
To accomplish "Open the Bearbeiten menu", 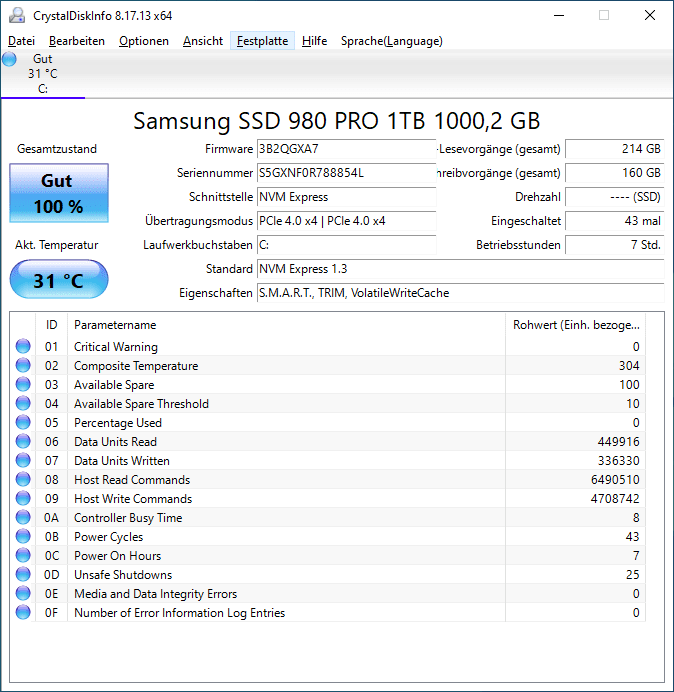I will 77,41.
